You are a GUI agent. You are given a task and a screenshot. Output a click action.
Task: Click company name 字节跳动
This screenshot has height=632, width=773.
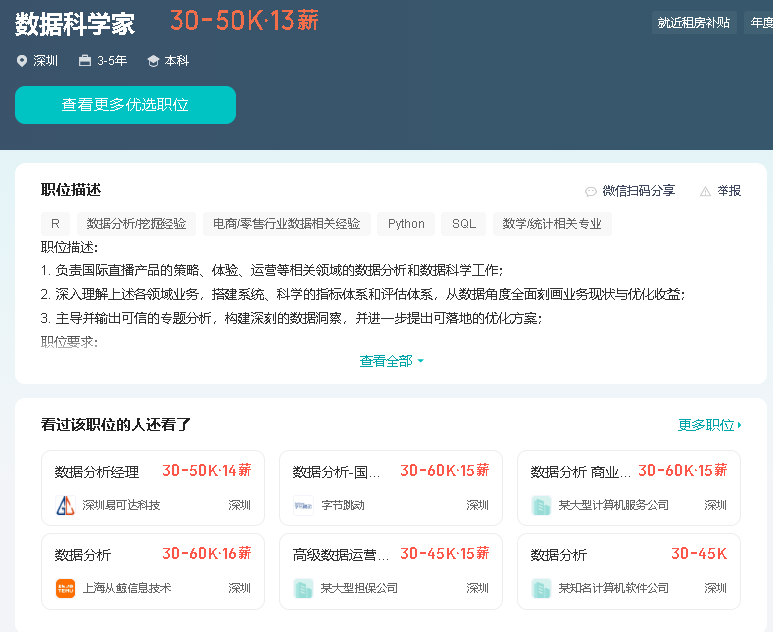(x=343, y=505)
